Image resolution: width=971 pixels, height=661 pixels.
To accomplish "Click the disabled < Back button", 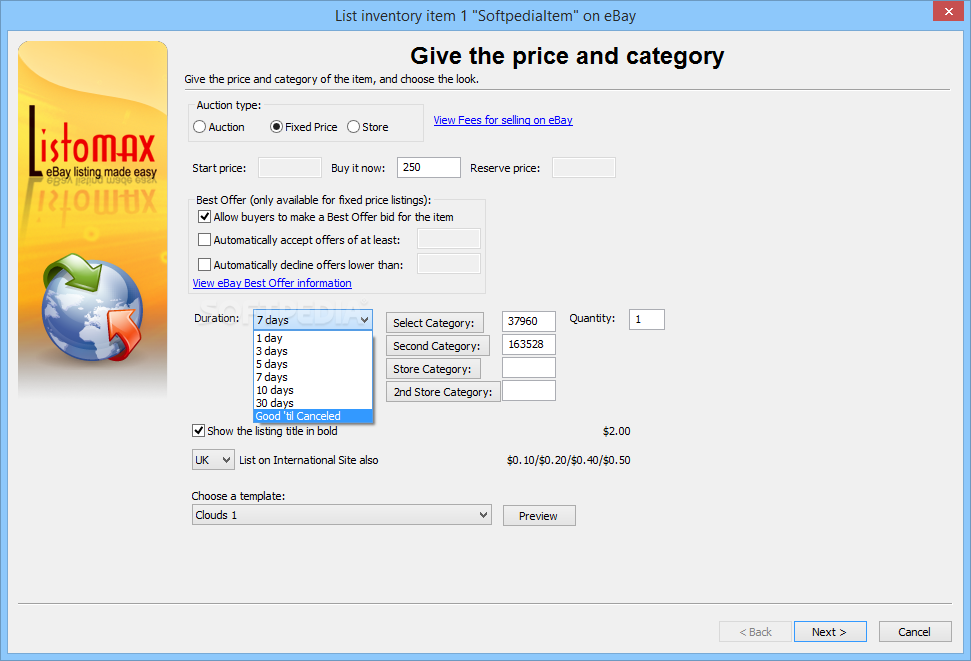I will (755, 632).
